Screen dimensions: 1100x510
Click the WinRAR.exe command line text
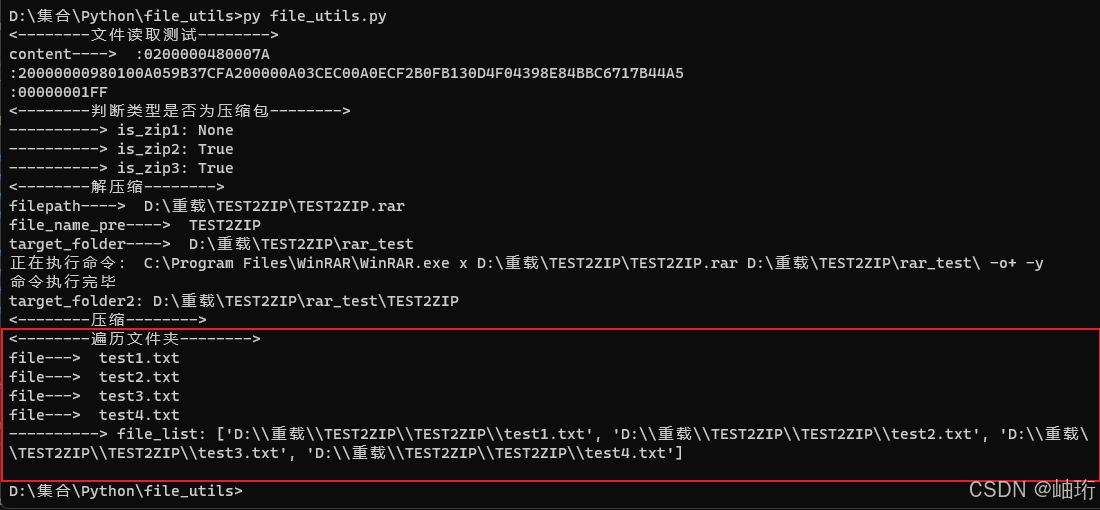[593, 263]
